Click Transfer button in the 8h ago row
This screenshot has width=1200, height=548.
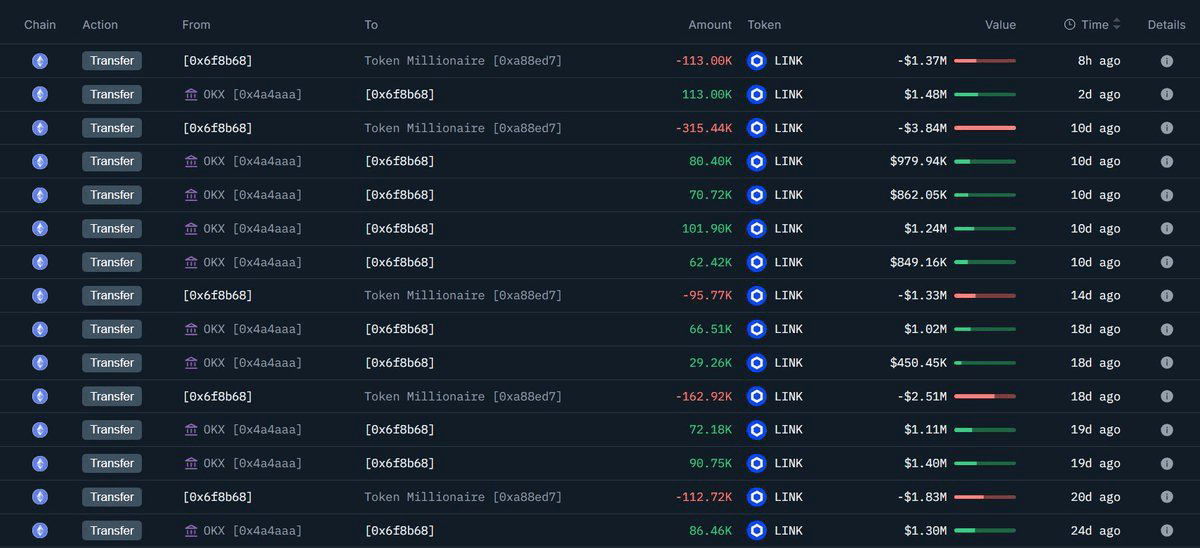coord(112,61)
